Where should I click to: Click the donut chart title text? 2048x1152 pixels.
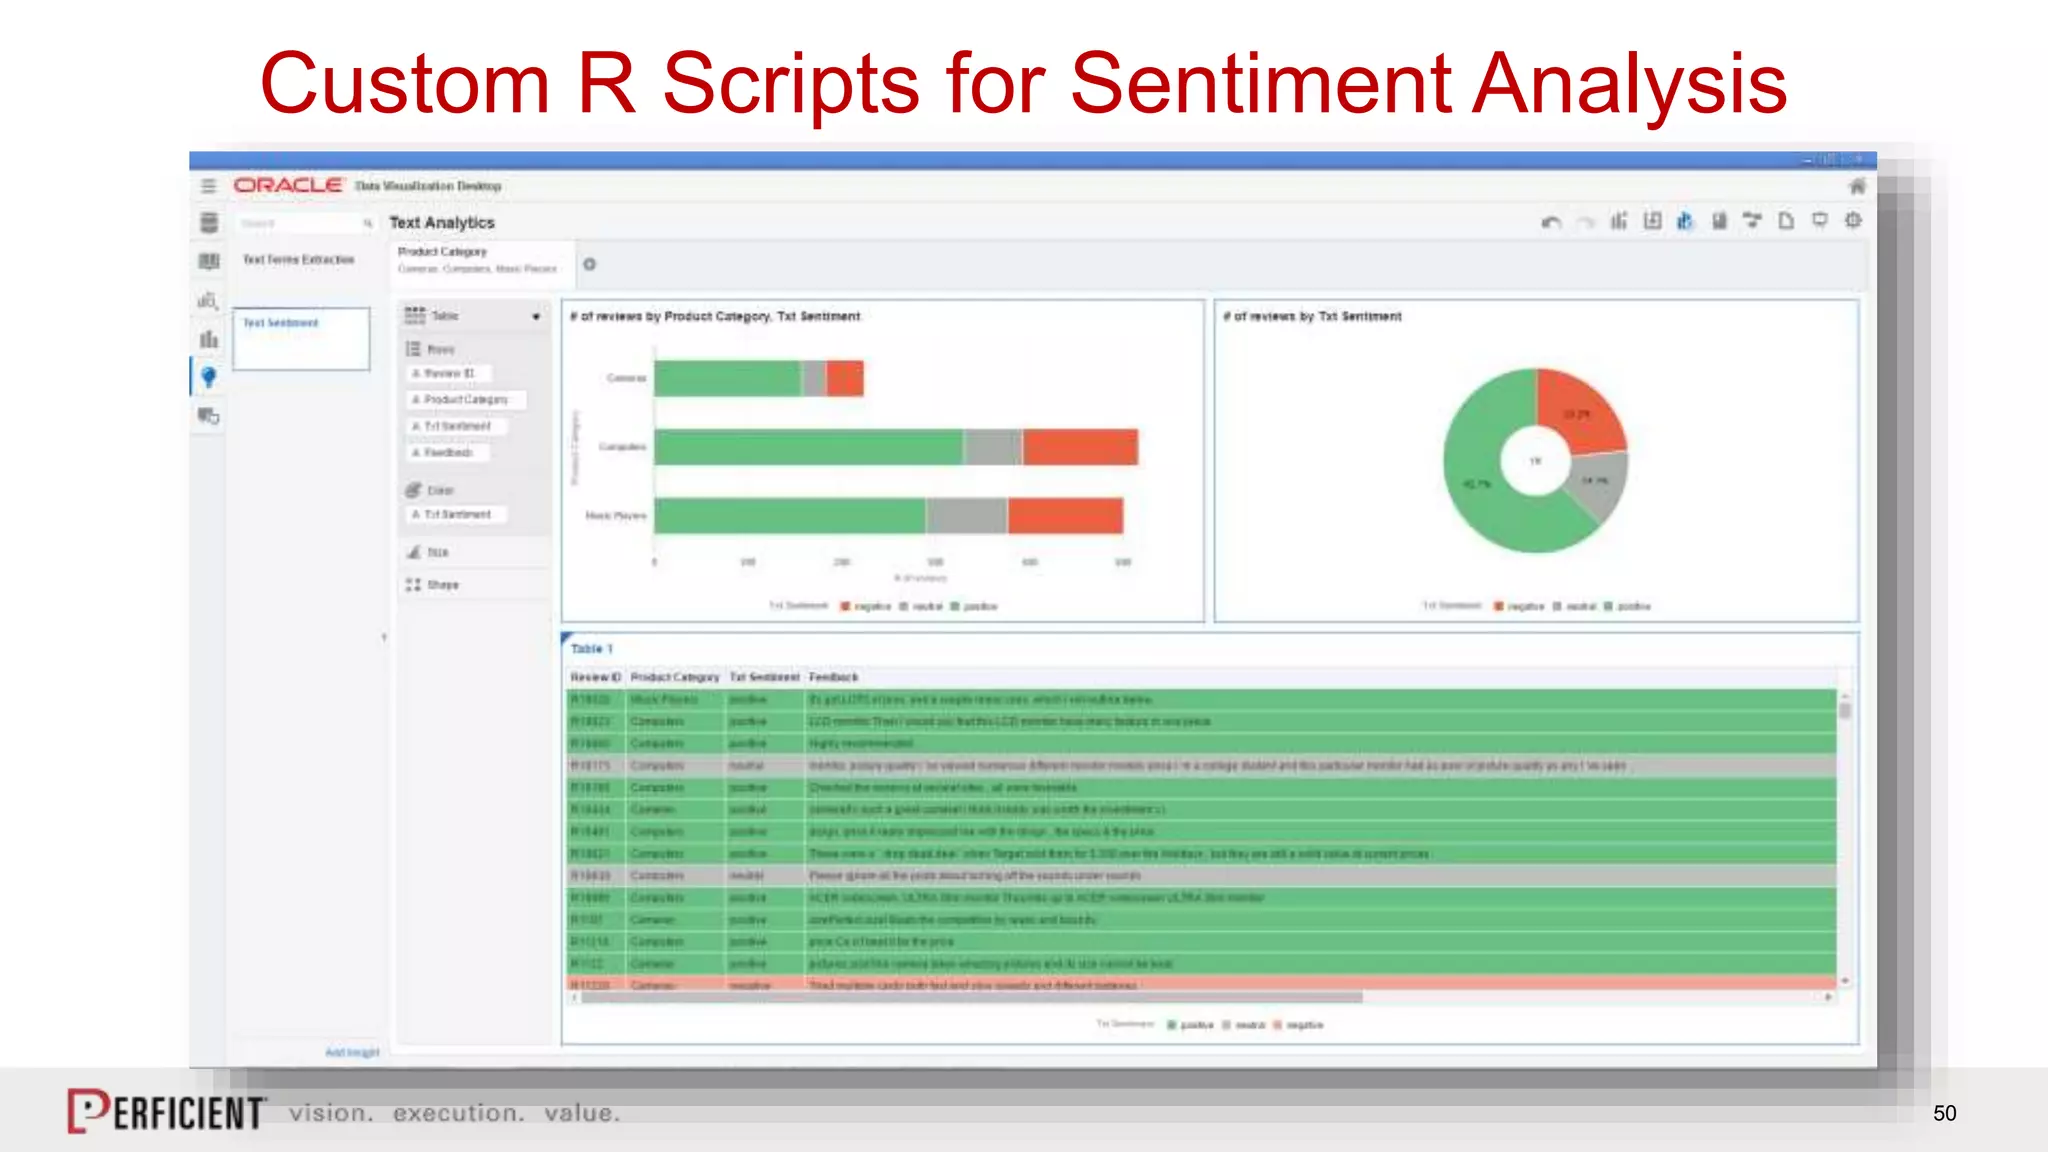[1312, 317]
